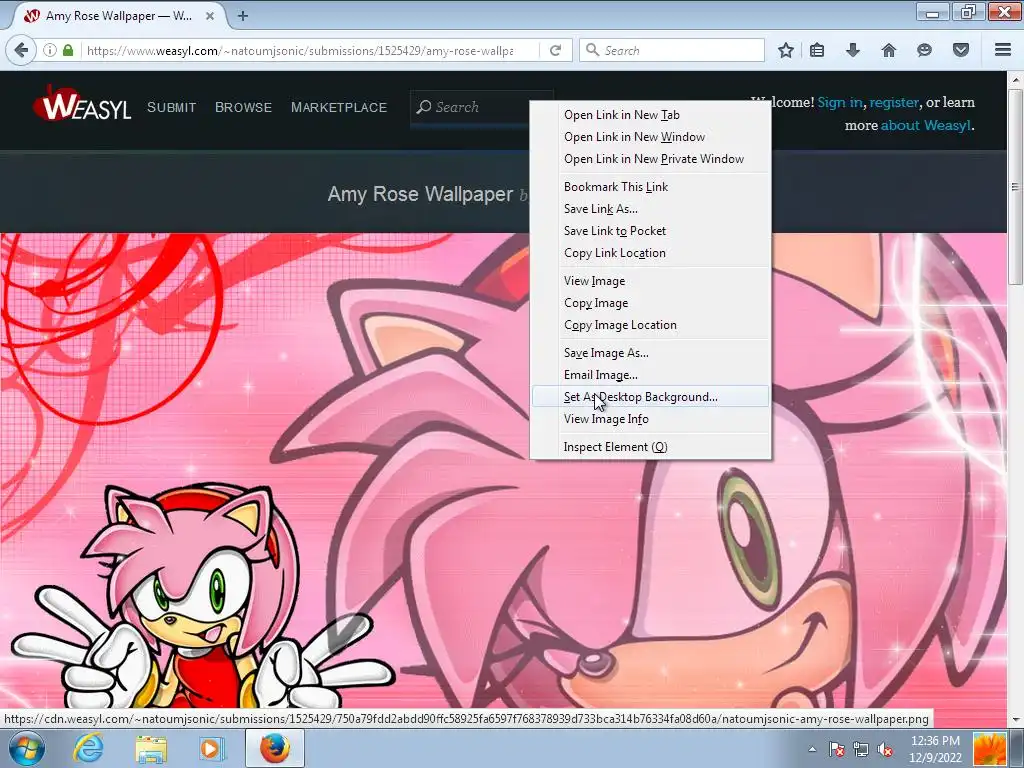The image size is (1024, 768).
Task: Go to home page via house icon
Action: pos(889,50)
